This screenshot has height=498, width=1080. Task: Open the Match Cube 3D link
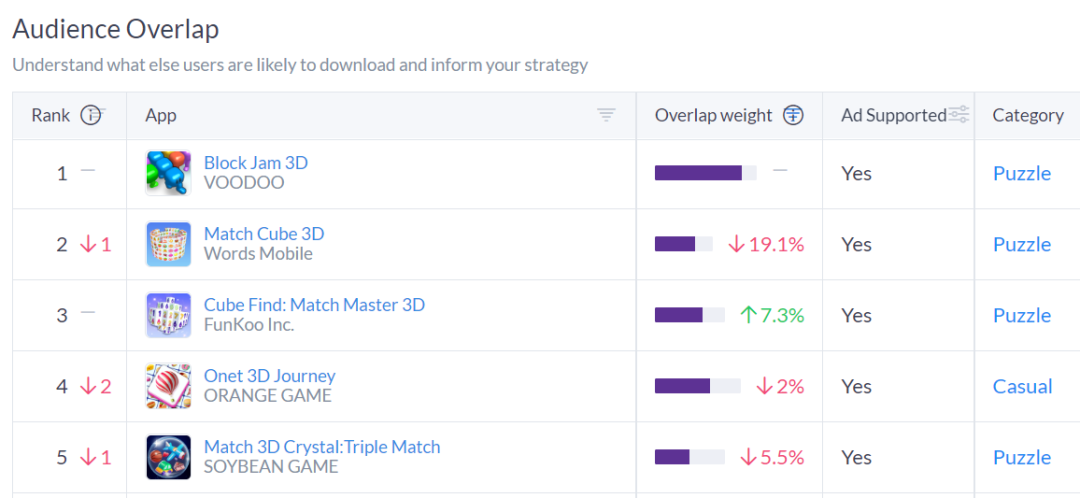264,234
